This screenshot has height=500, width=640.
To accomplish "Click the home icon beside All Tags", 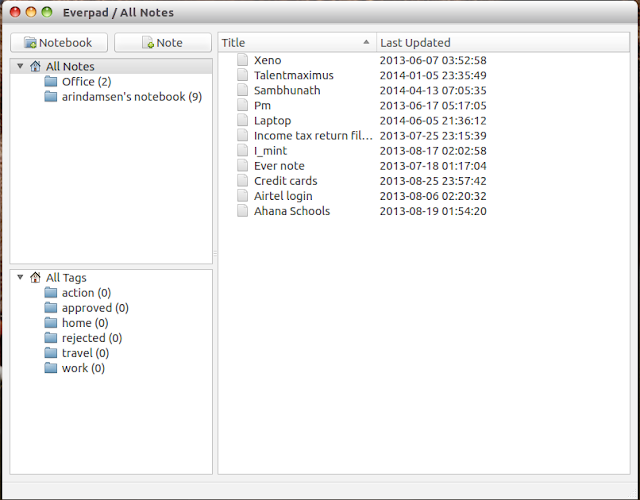I will tap(36, 278).
